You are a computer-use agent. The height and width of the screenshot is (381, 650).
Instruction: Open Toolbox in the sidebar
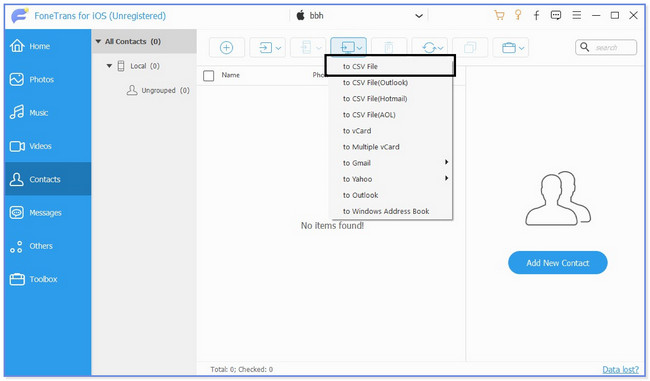48,279
